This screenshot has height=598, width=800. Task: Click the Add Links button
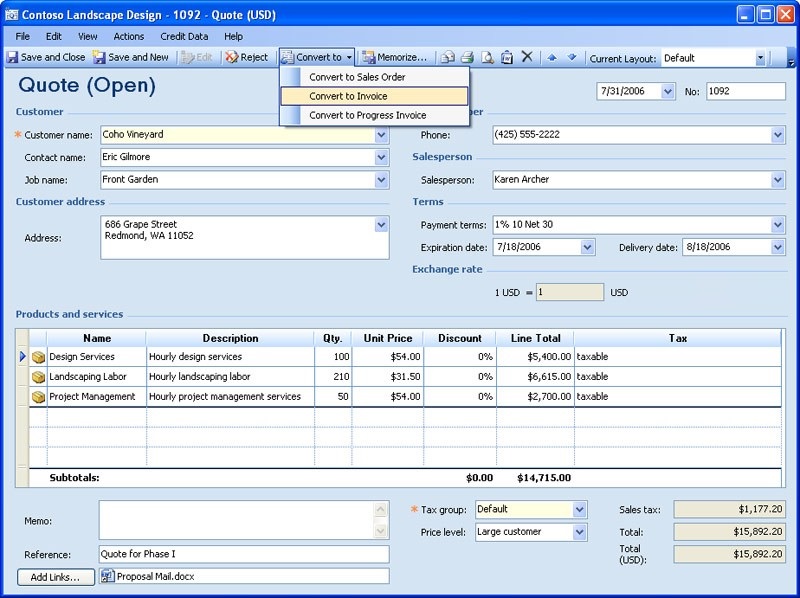[x=56, y=577]
